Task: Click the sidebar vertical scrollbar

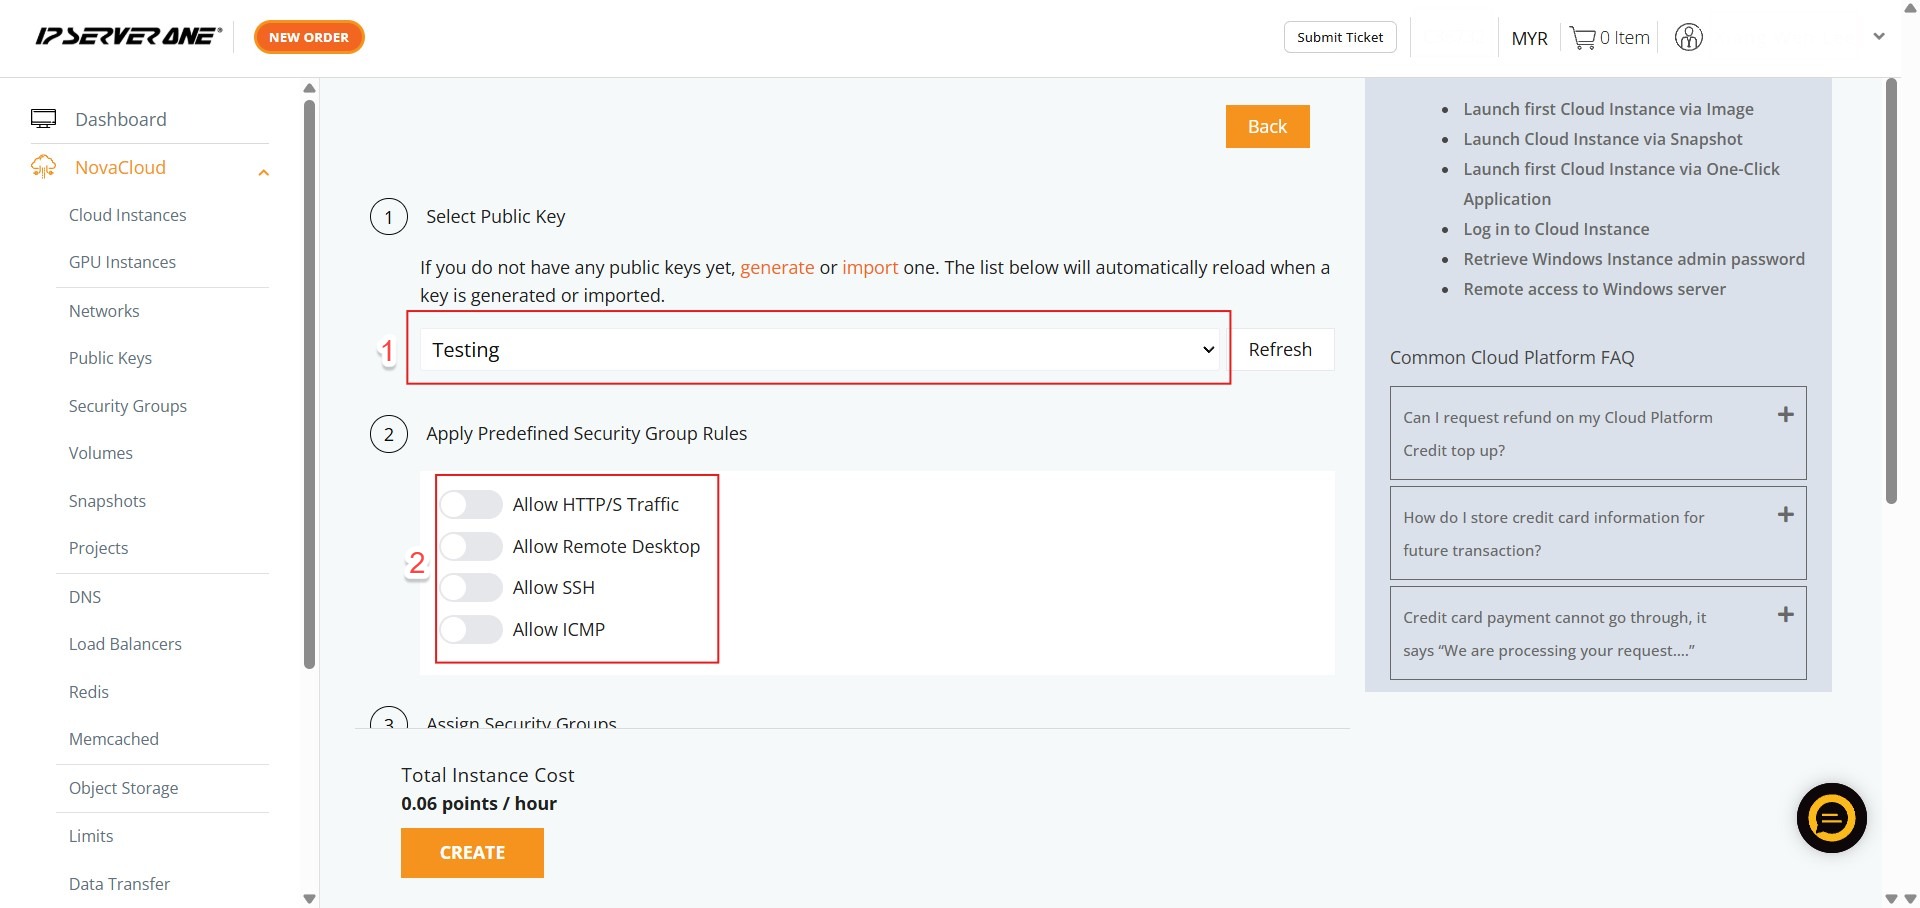Action: coord(310,380)
